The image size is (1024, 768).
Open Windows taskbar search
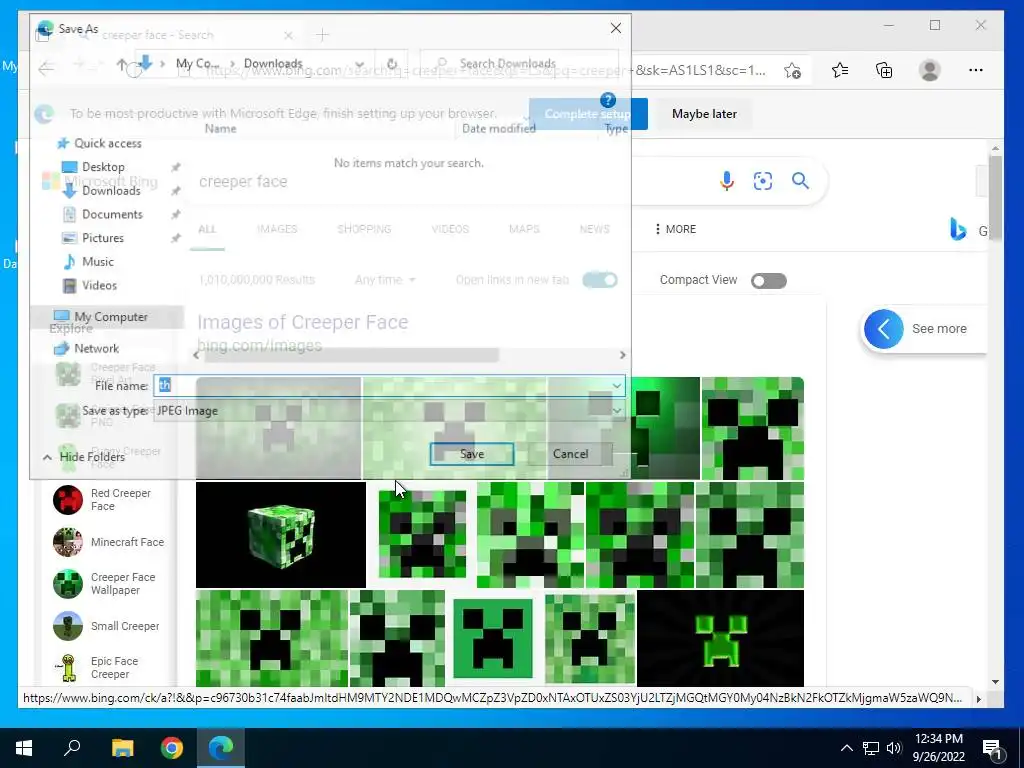72,748
